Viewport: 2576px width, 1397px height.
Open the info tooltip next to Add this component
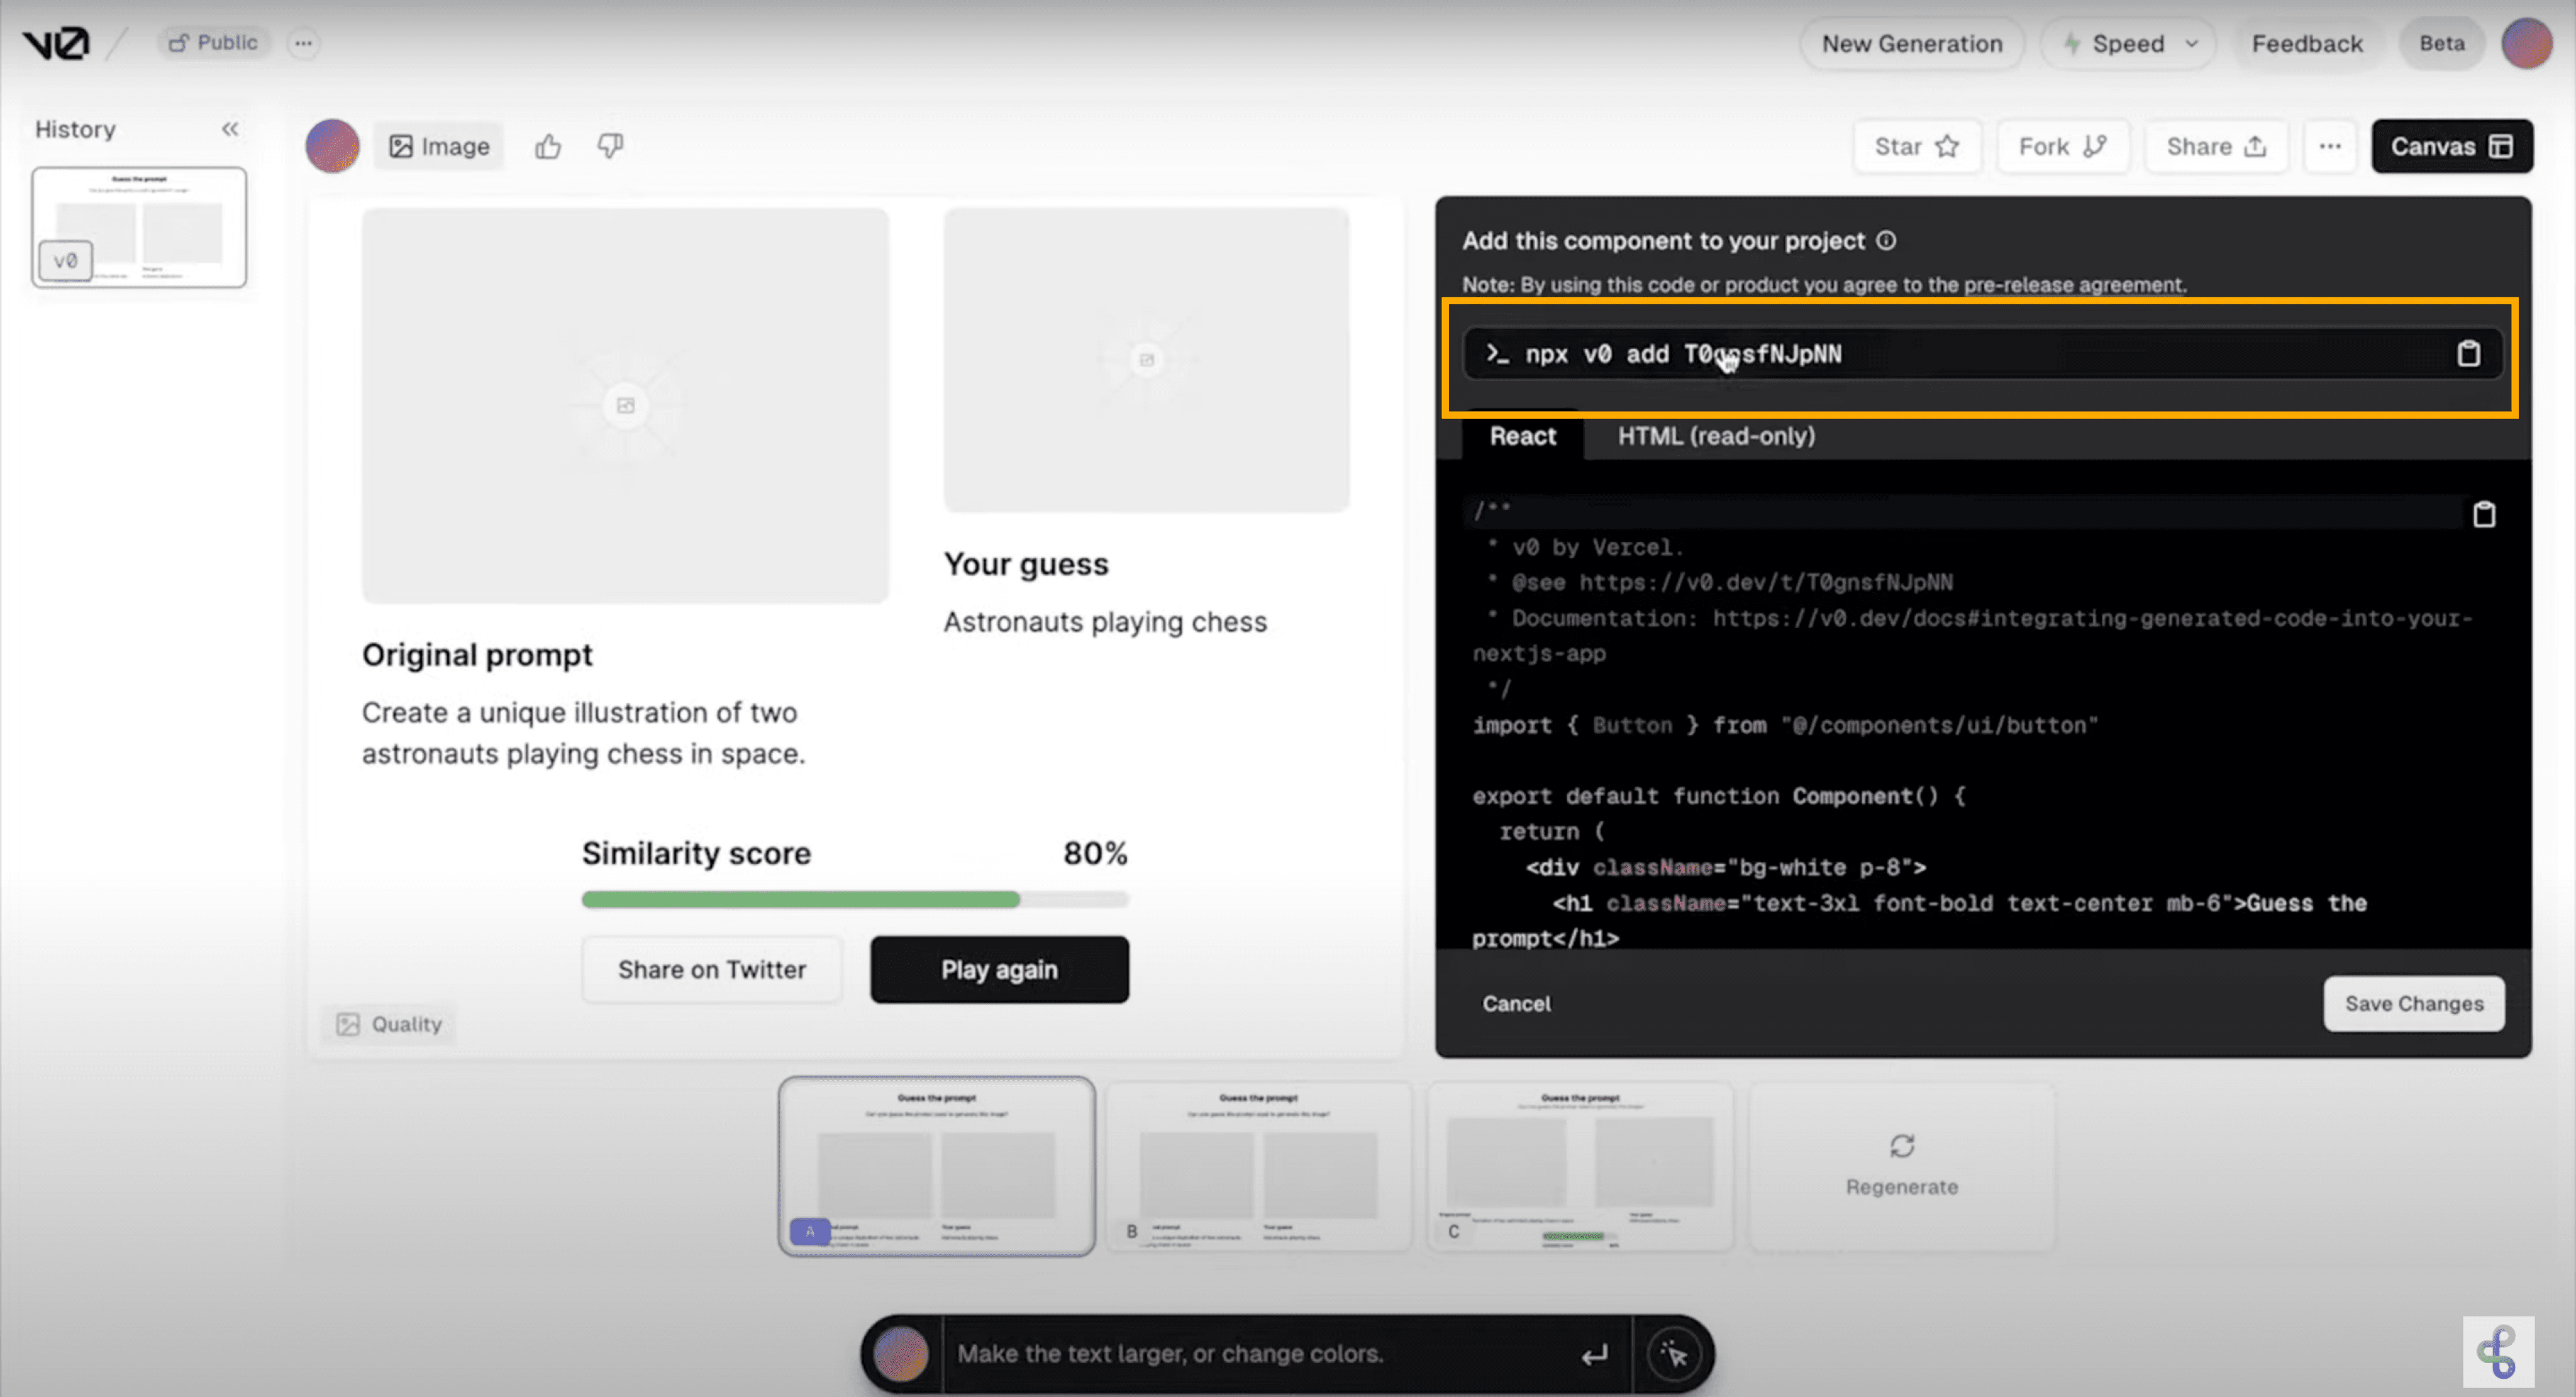pyautogui.click(x=1886, y=240)
